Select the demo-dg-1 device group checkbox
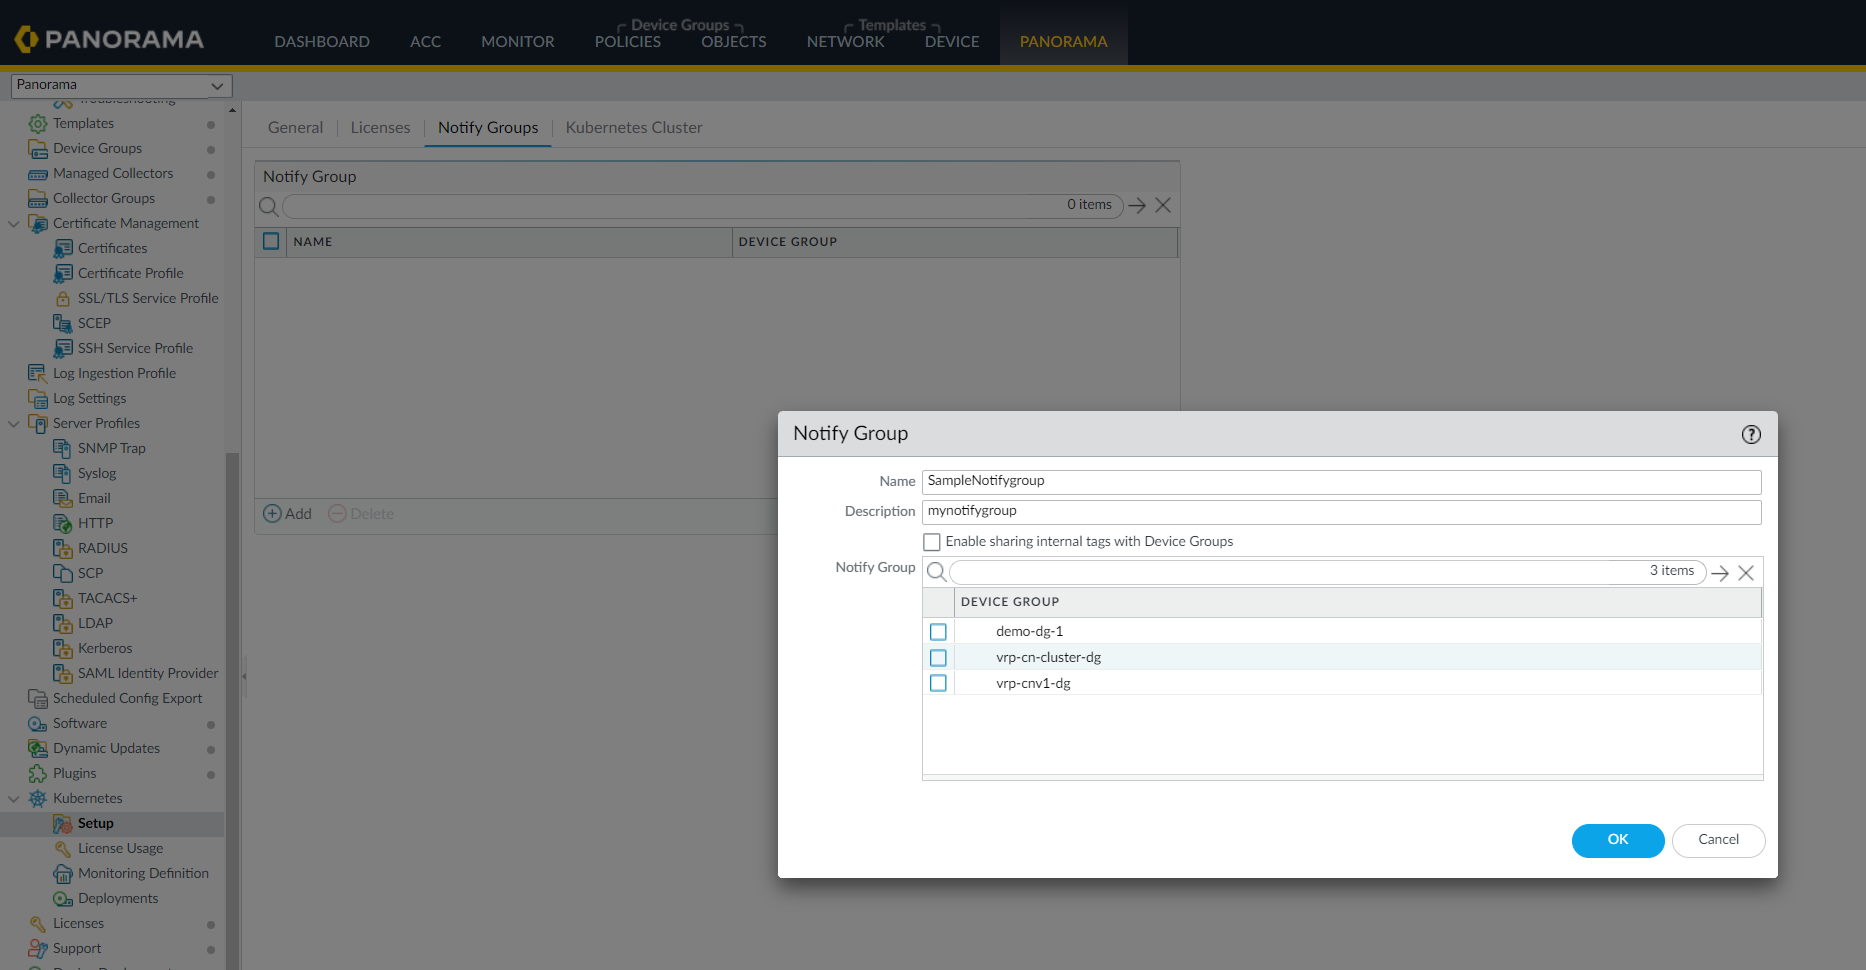Viewport: 1866px width, 970px height. [938, 632]
